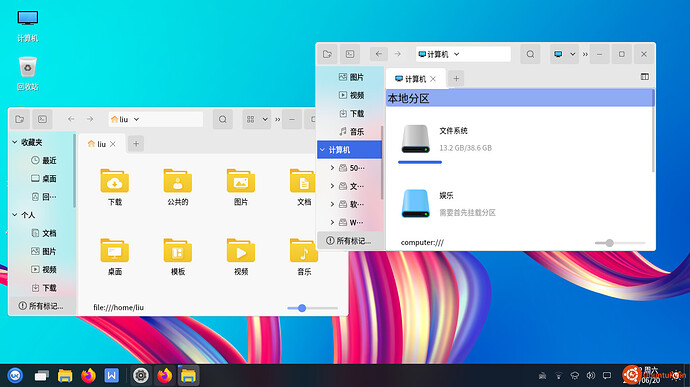Click new folder icon in 计算机 window toolbar
Viewport: 690px width, 387px height.
tap(327, 54)
